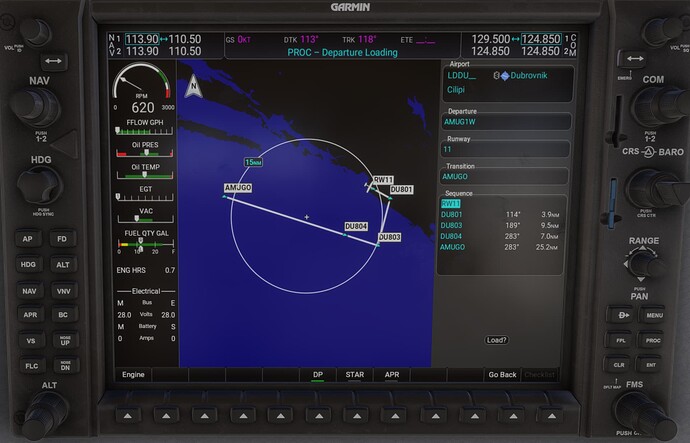
Task: Select DU801 row in Sequence list
Action: point(500,214)
